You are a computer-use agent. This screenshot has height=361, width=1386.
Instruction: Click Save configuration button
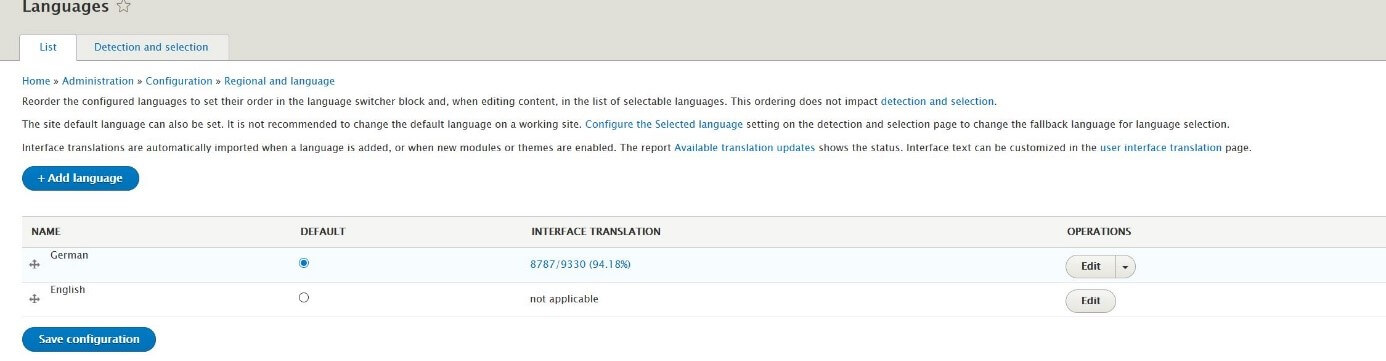[89, 339]
